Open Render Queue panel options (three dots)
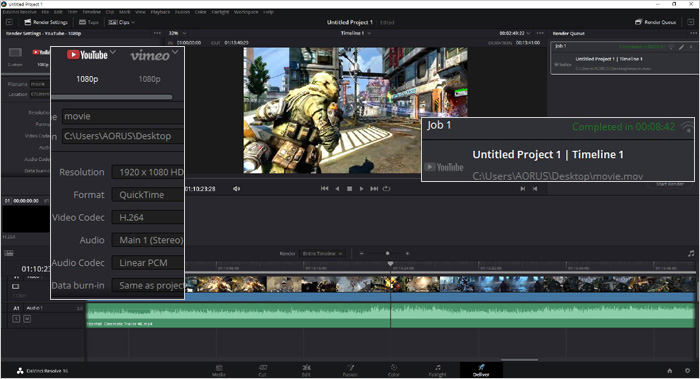This screenshot has width=700, height=379. point(693,33)
